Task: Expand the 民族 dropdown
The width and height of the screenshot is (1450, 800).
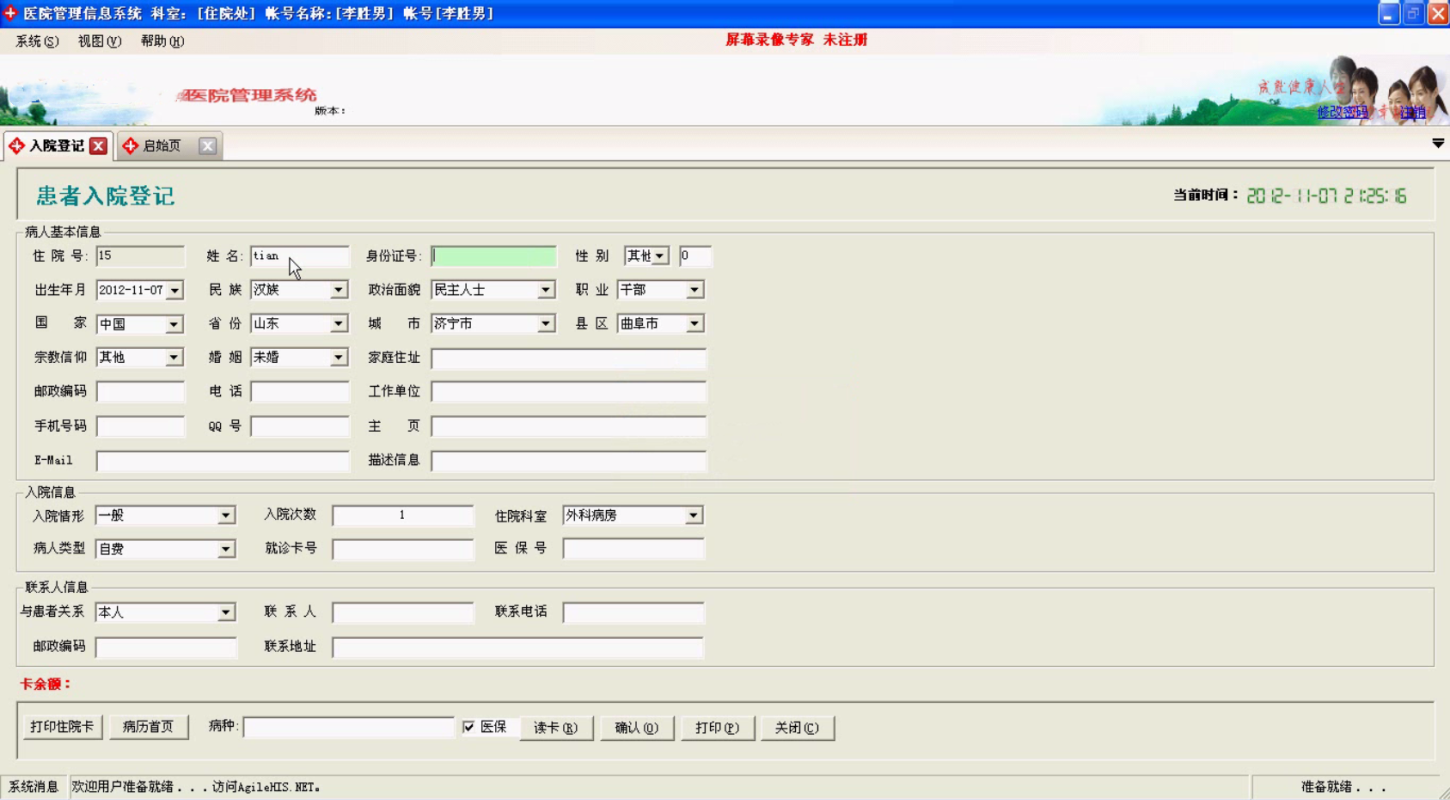Action: 339,290
